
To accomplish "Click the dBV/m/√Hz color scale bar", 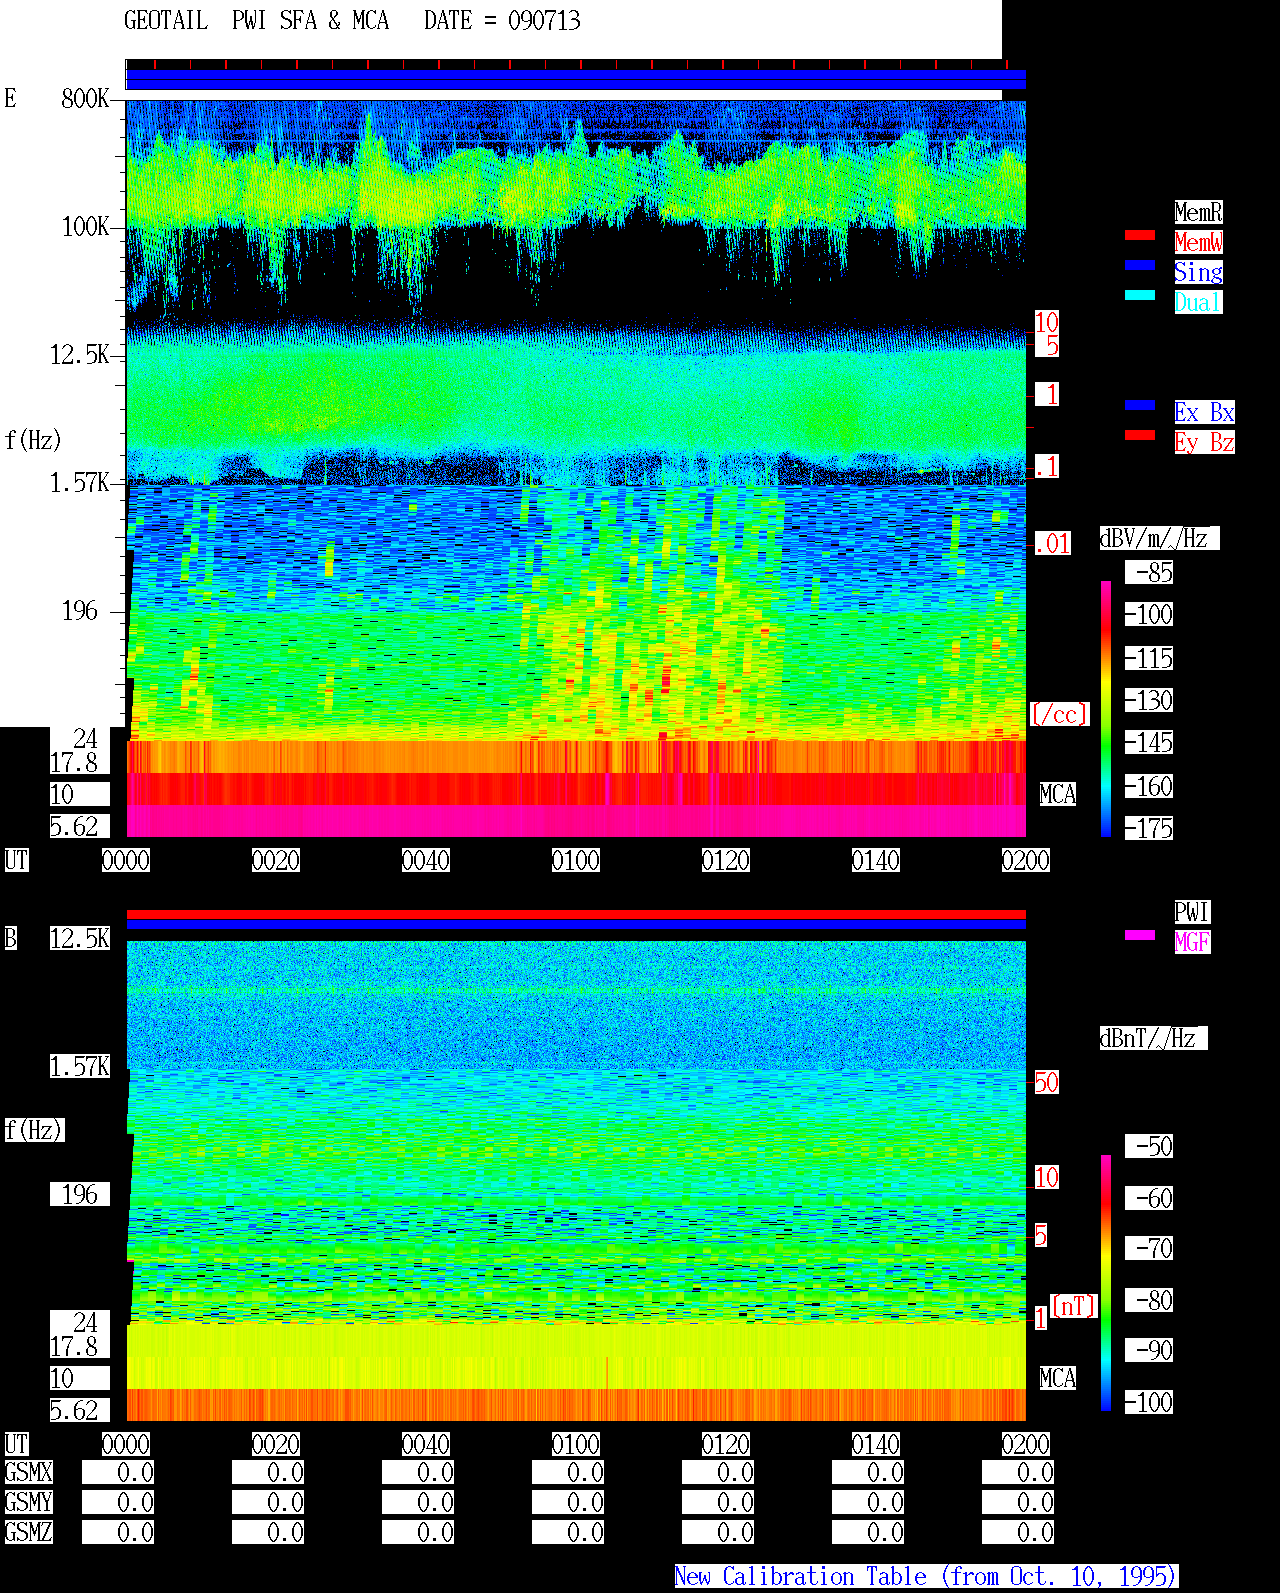I will click(1106, 708).
